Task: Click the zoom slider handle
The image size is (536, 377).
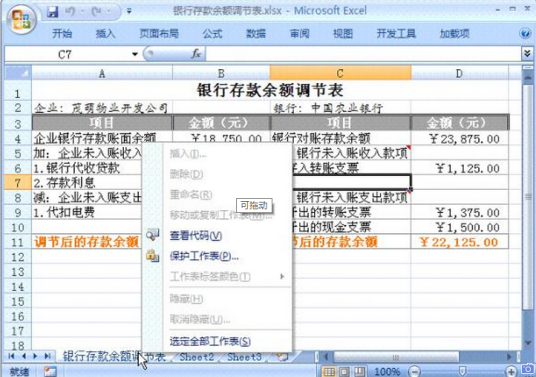Action: point(462,371)
